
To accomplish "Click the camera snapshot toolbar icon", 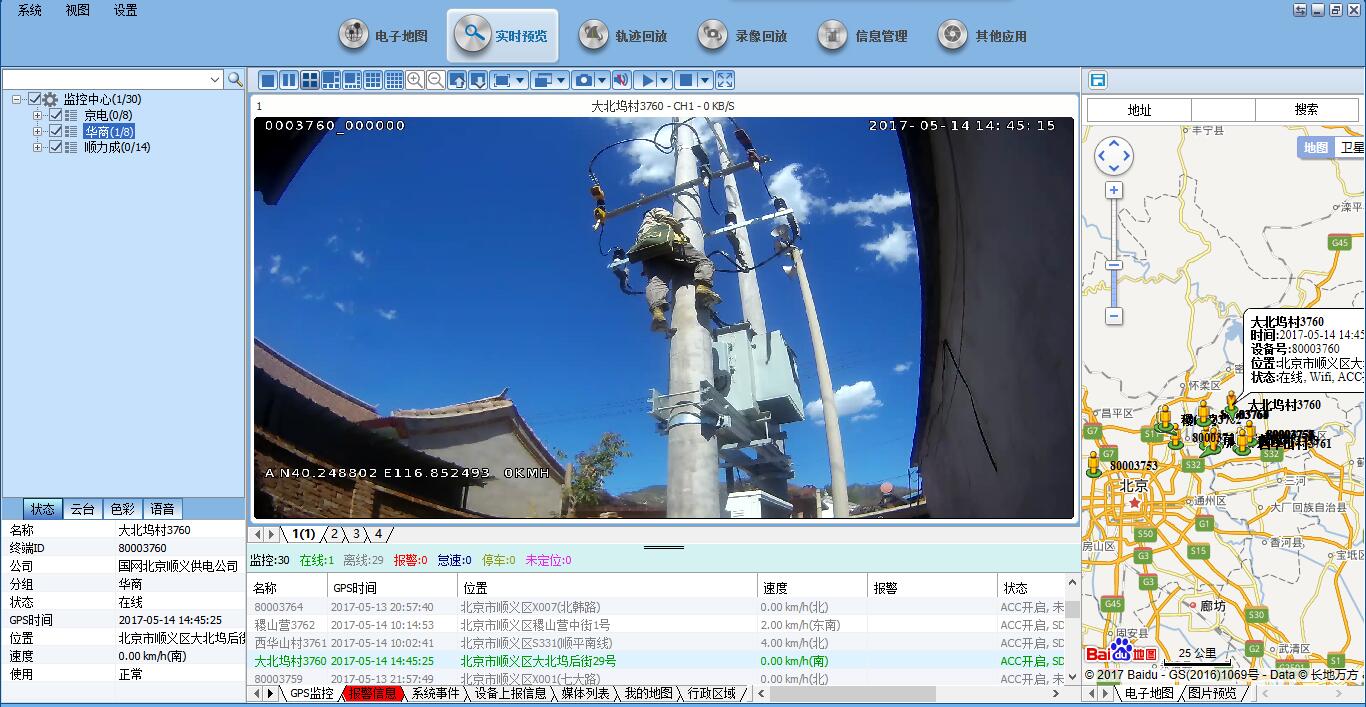I will [584, 80].
